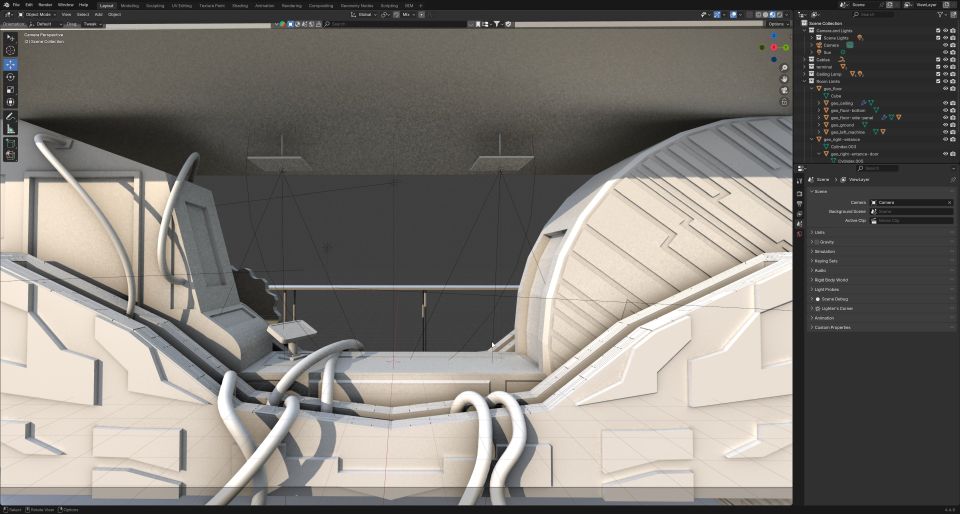The image size is (960, 514).
Task: Uncheck Camera and Lights collection exclude checkbox
Action: [938, 31]
